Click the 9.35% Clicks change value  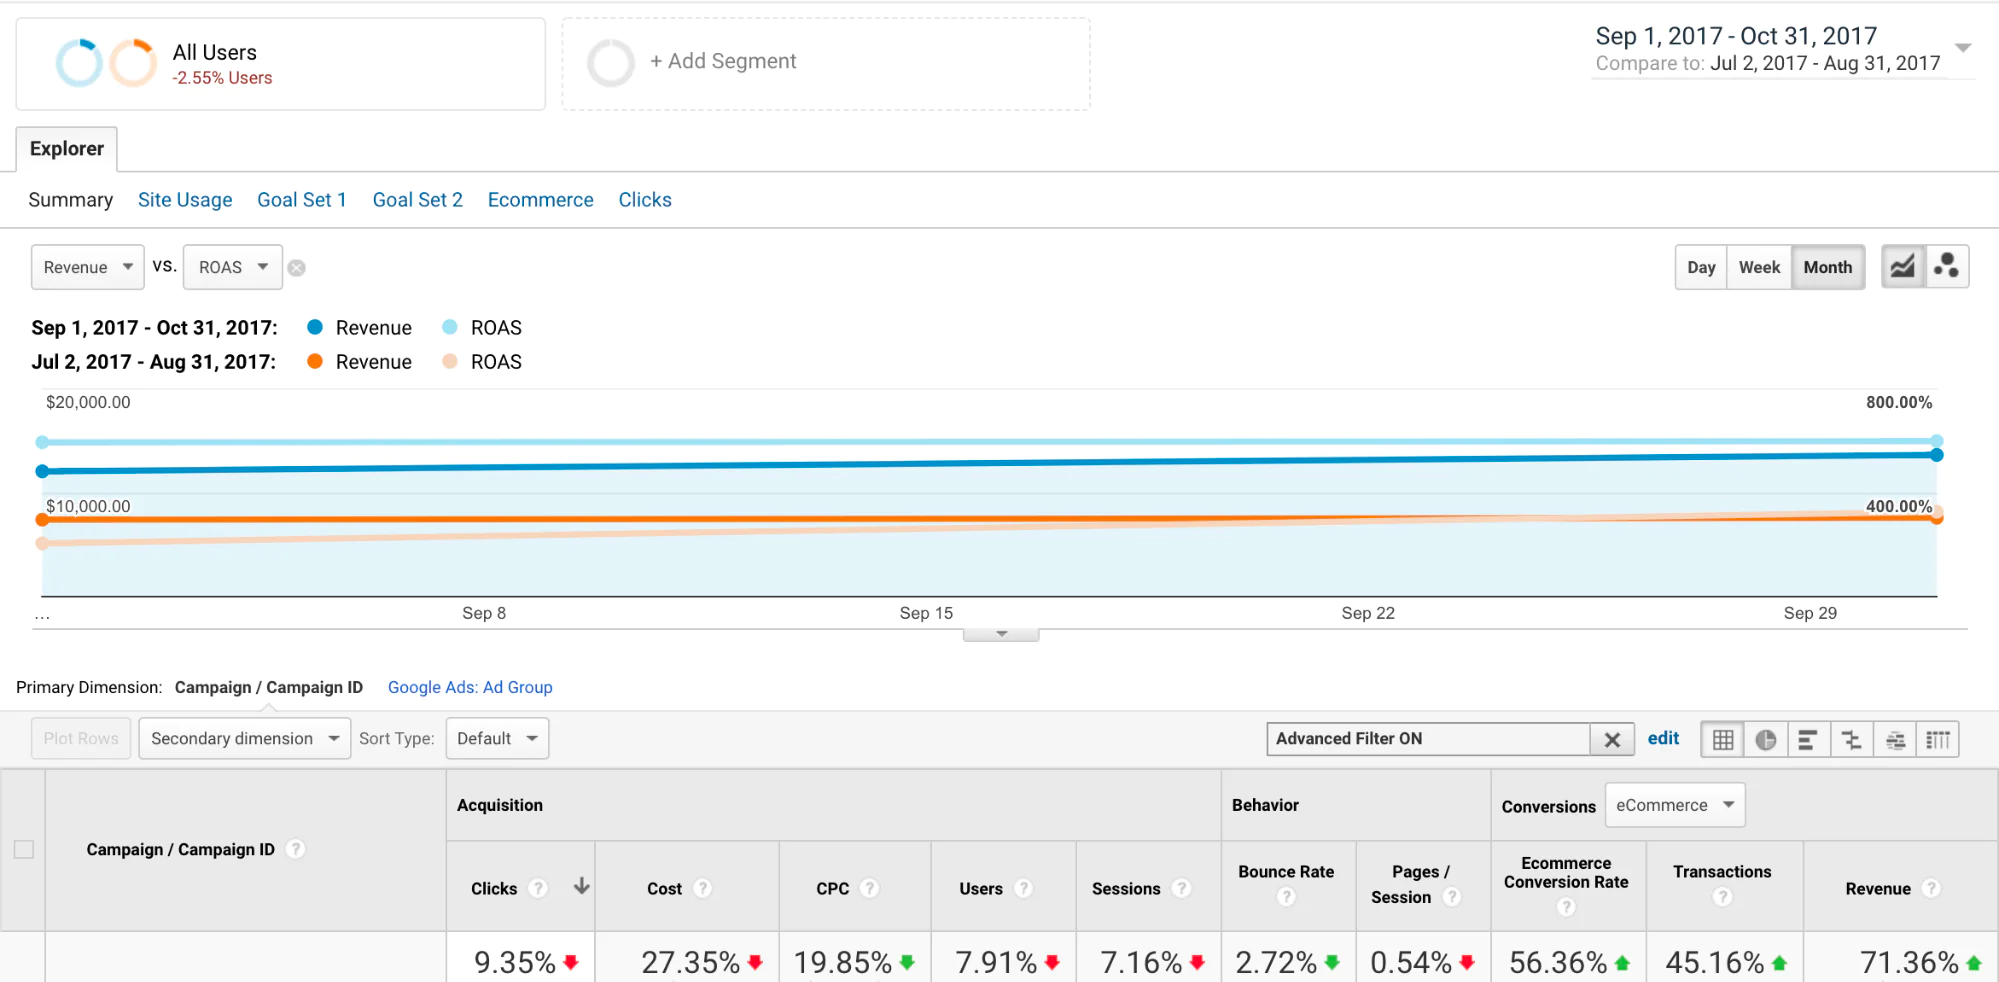pos(514,962)
